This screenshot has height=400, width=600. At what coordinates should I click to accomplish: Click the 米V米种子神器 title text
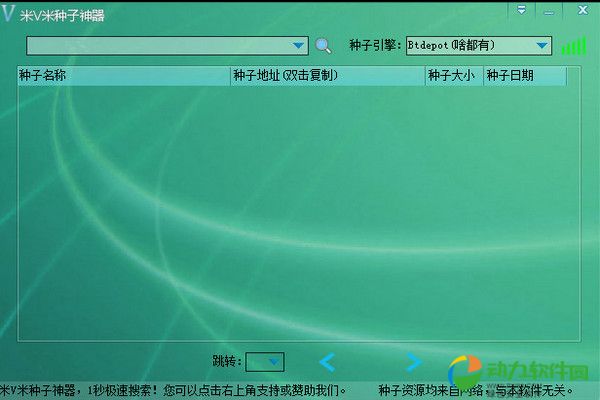(x=62, y=16)
